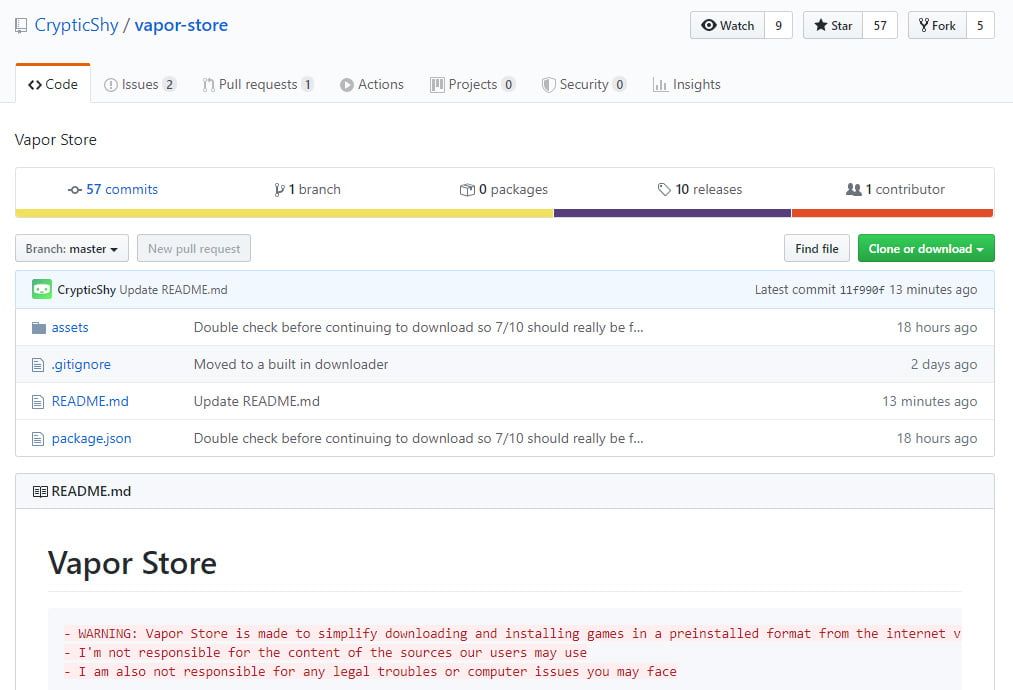Click the CrypticShy avatar in commit bar
The height and width of the screenshot is (690, 1013).
(42, 289)
